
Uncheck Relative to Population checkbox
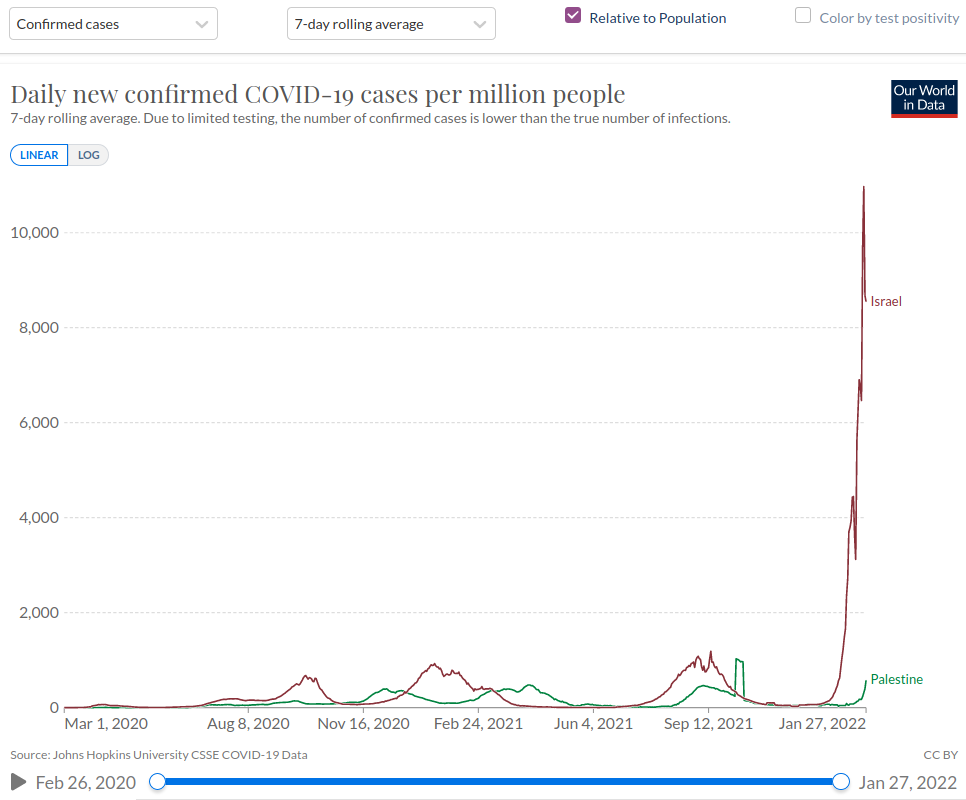(573, 16)
